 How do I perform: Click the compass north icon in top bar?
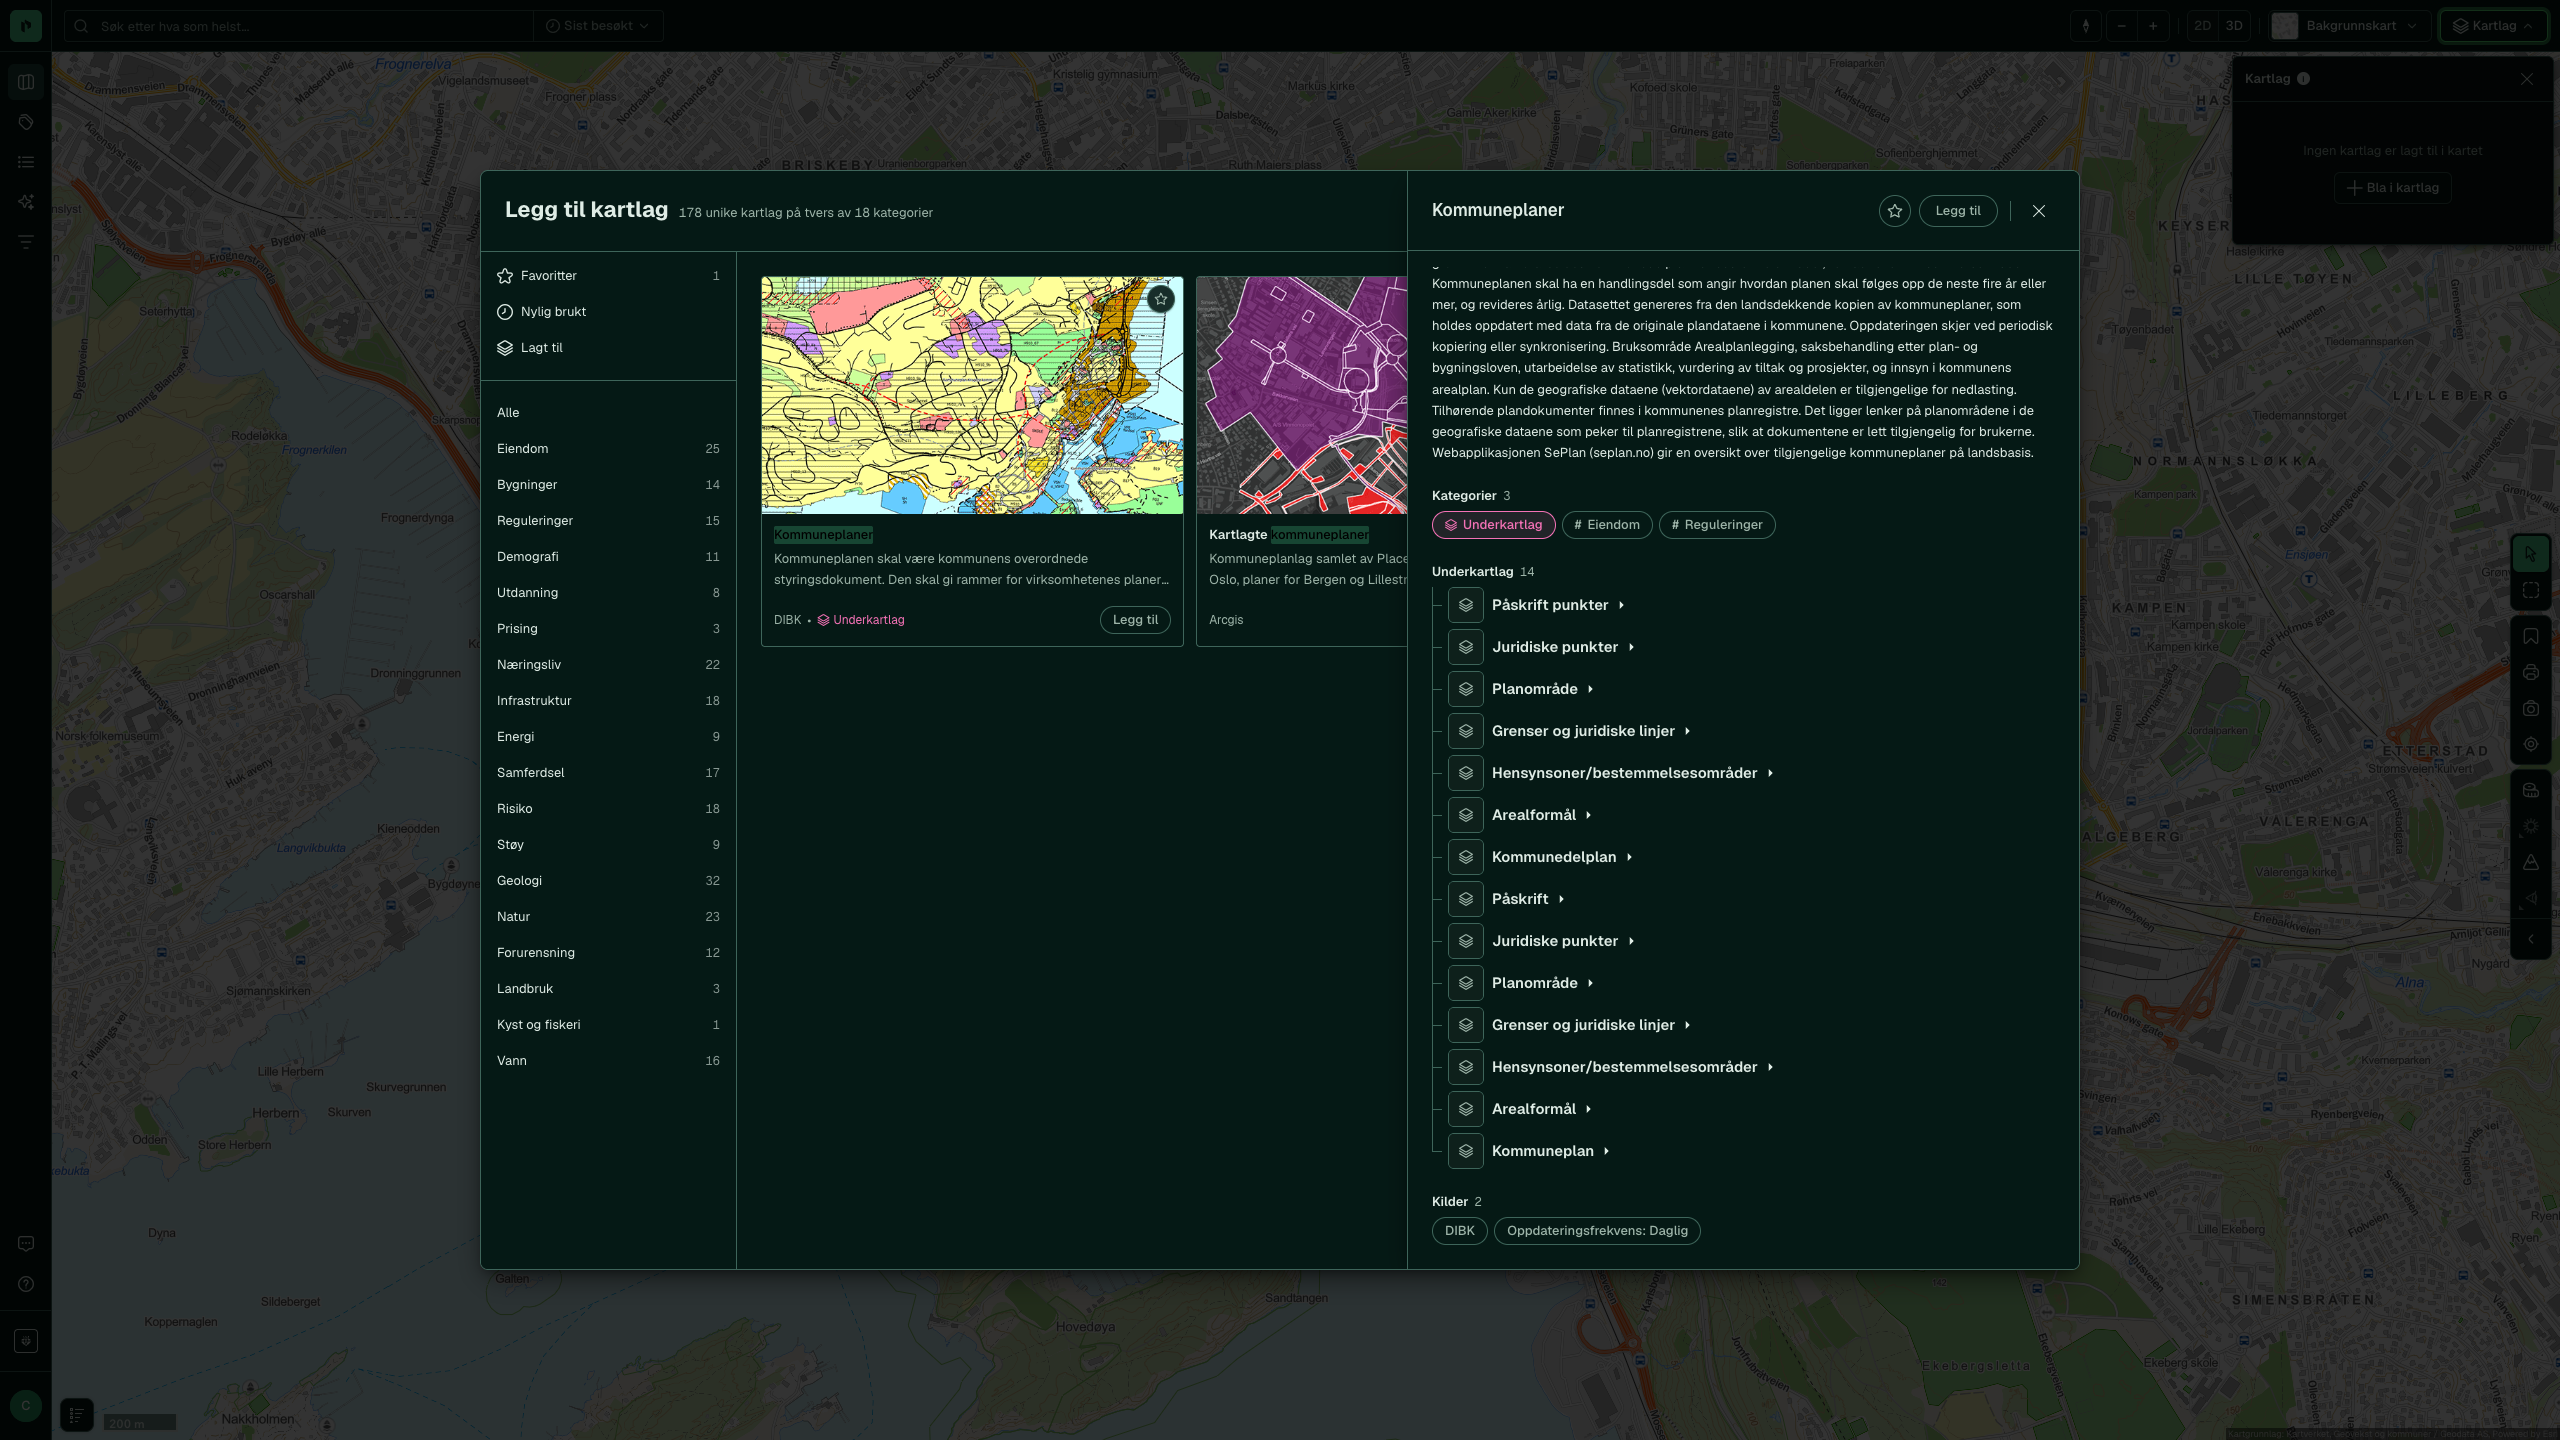(2086, 26)
